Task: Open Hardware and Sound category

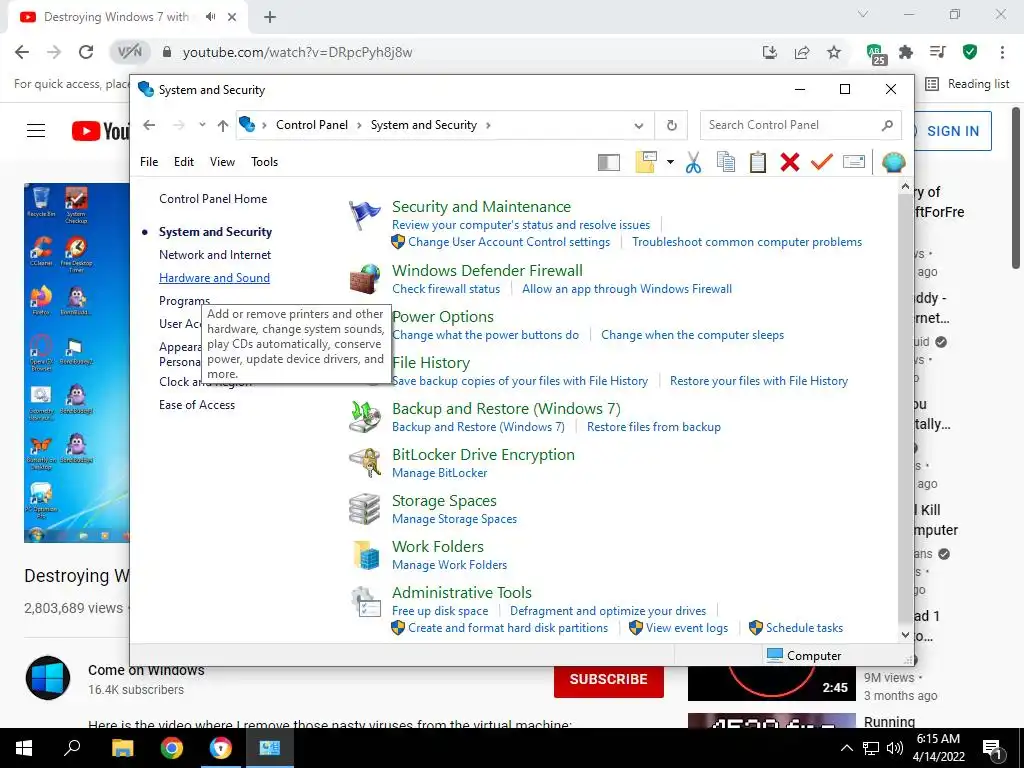Action: (214, 278)
